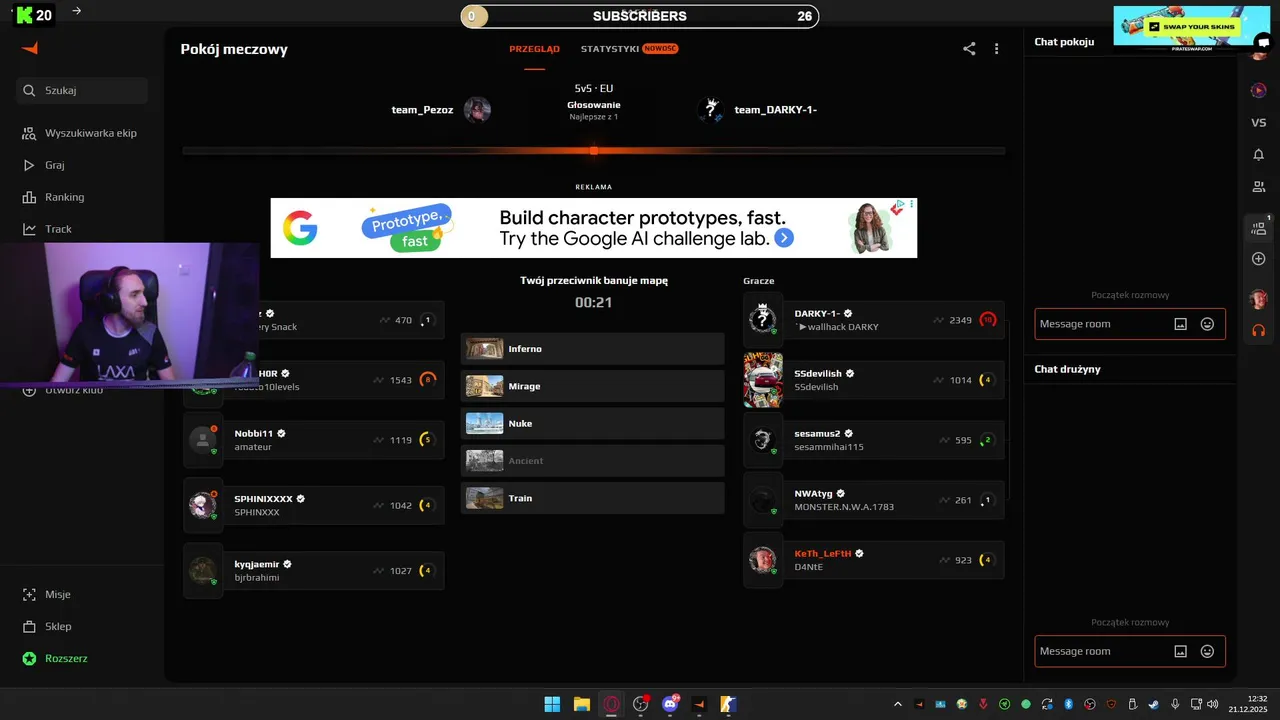Open player KeTh_LeFtH profile card

pos(895,560)
